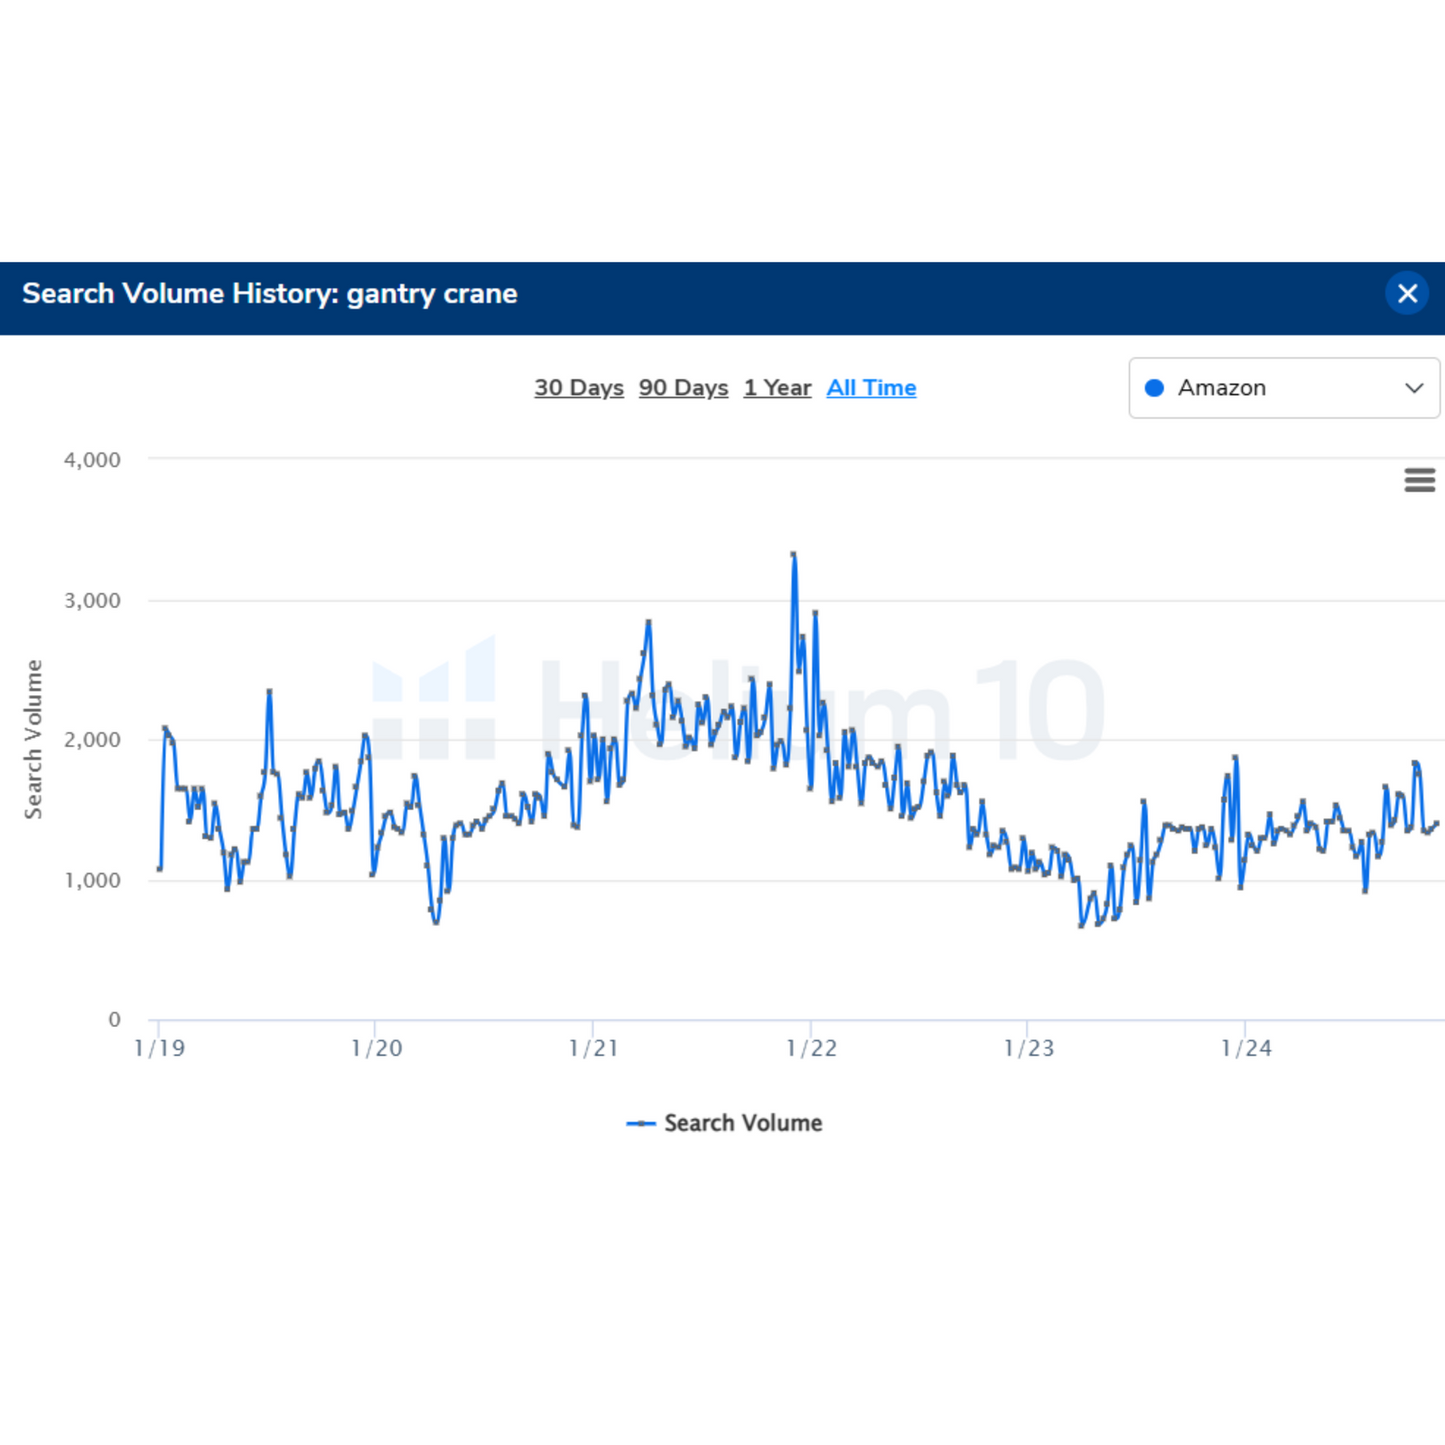Toggle the Search Volume legend series
This screenshot has height=1445, width=1445.
tap(724, 1123)
